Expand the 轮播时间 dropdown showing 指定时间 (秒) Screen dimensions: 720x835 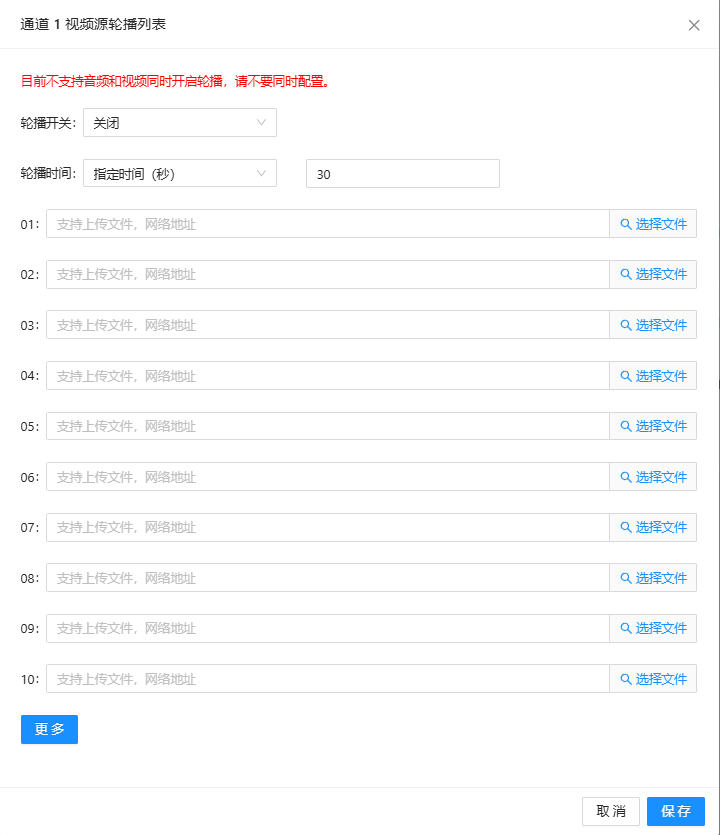coord(180,174)
